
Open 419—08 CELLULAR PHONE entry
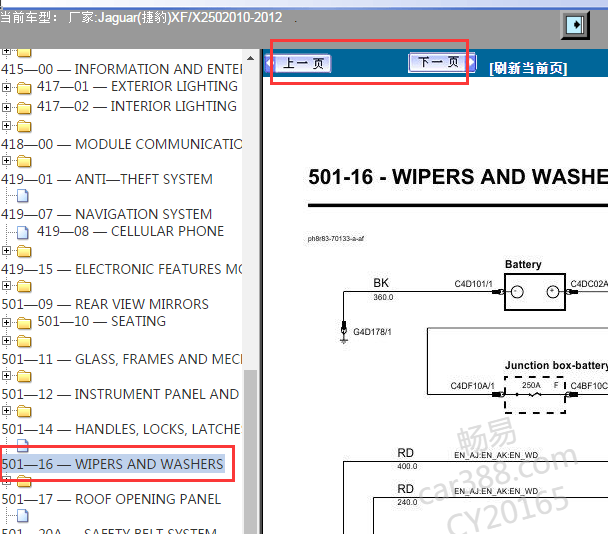(x=131, y=231)
